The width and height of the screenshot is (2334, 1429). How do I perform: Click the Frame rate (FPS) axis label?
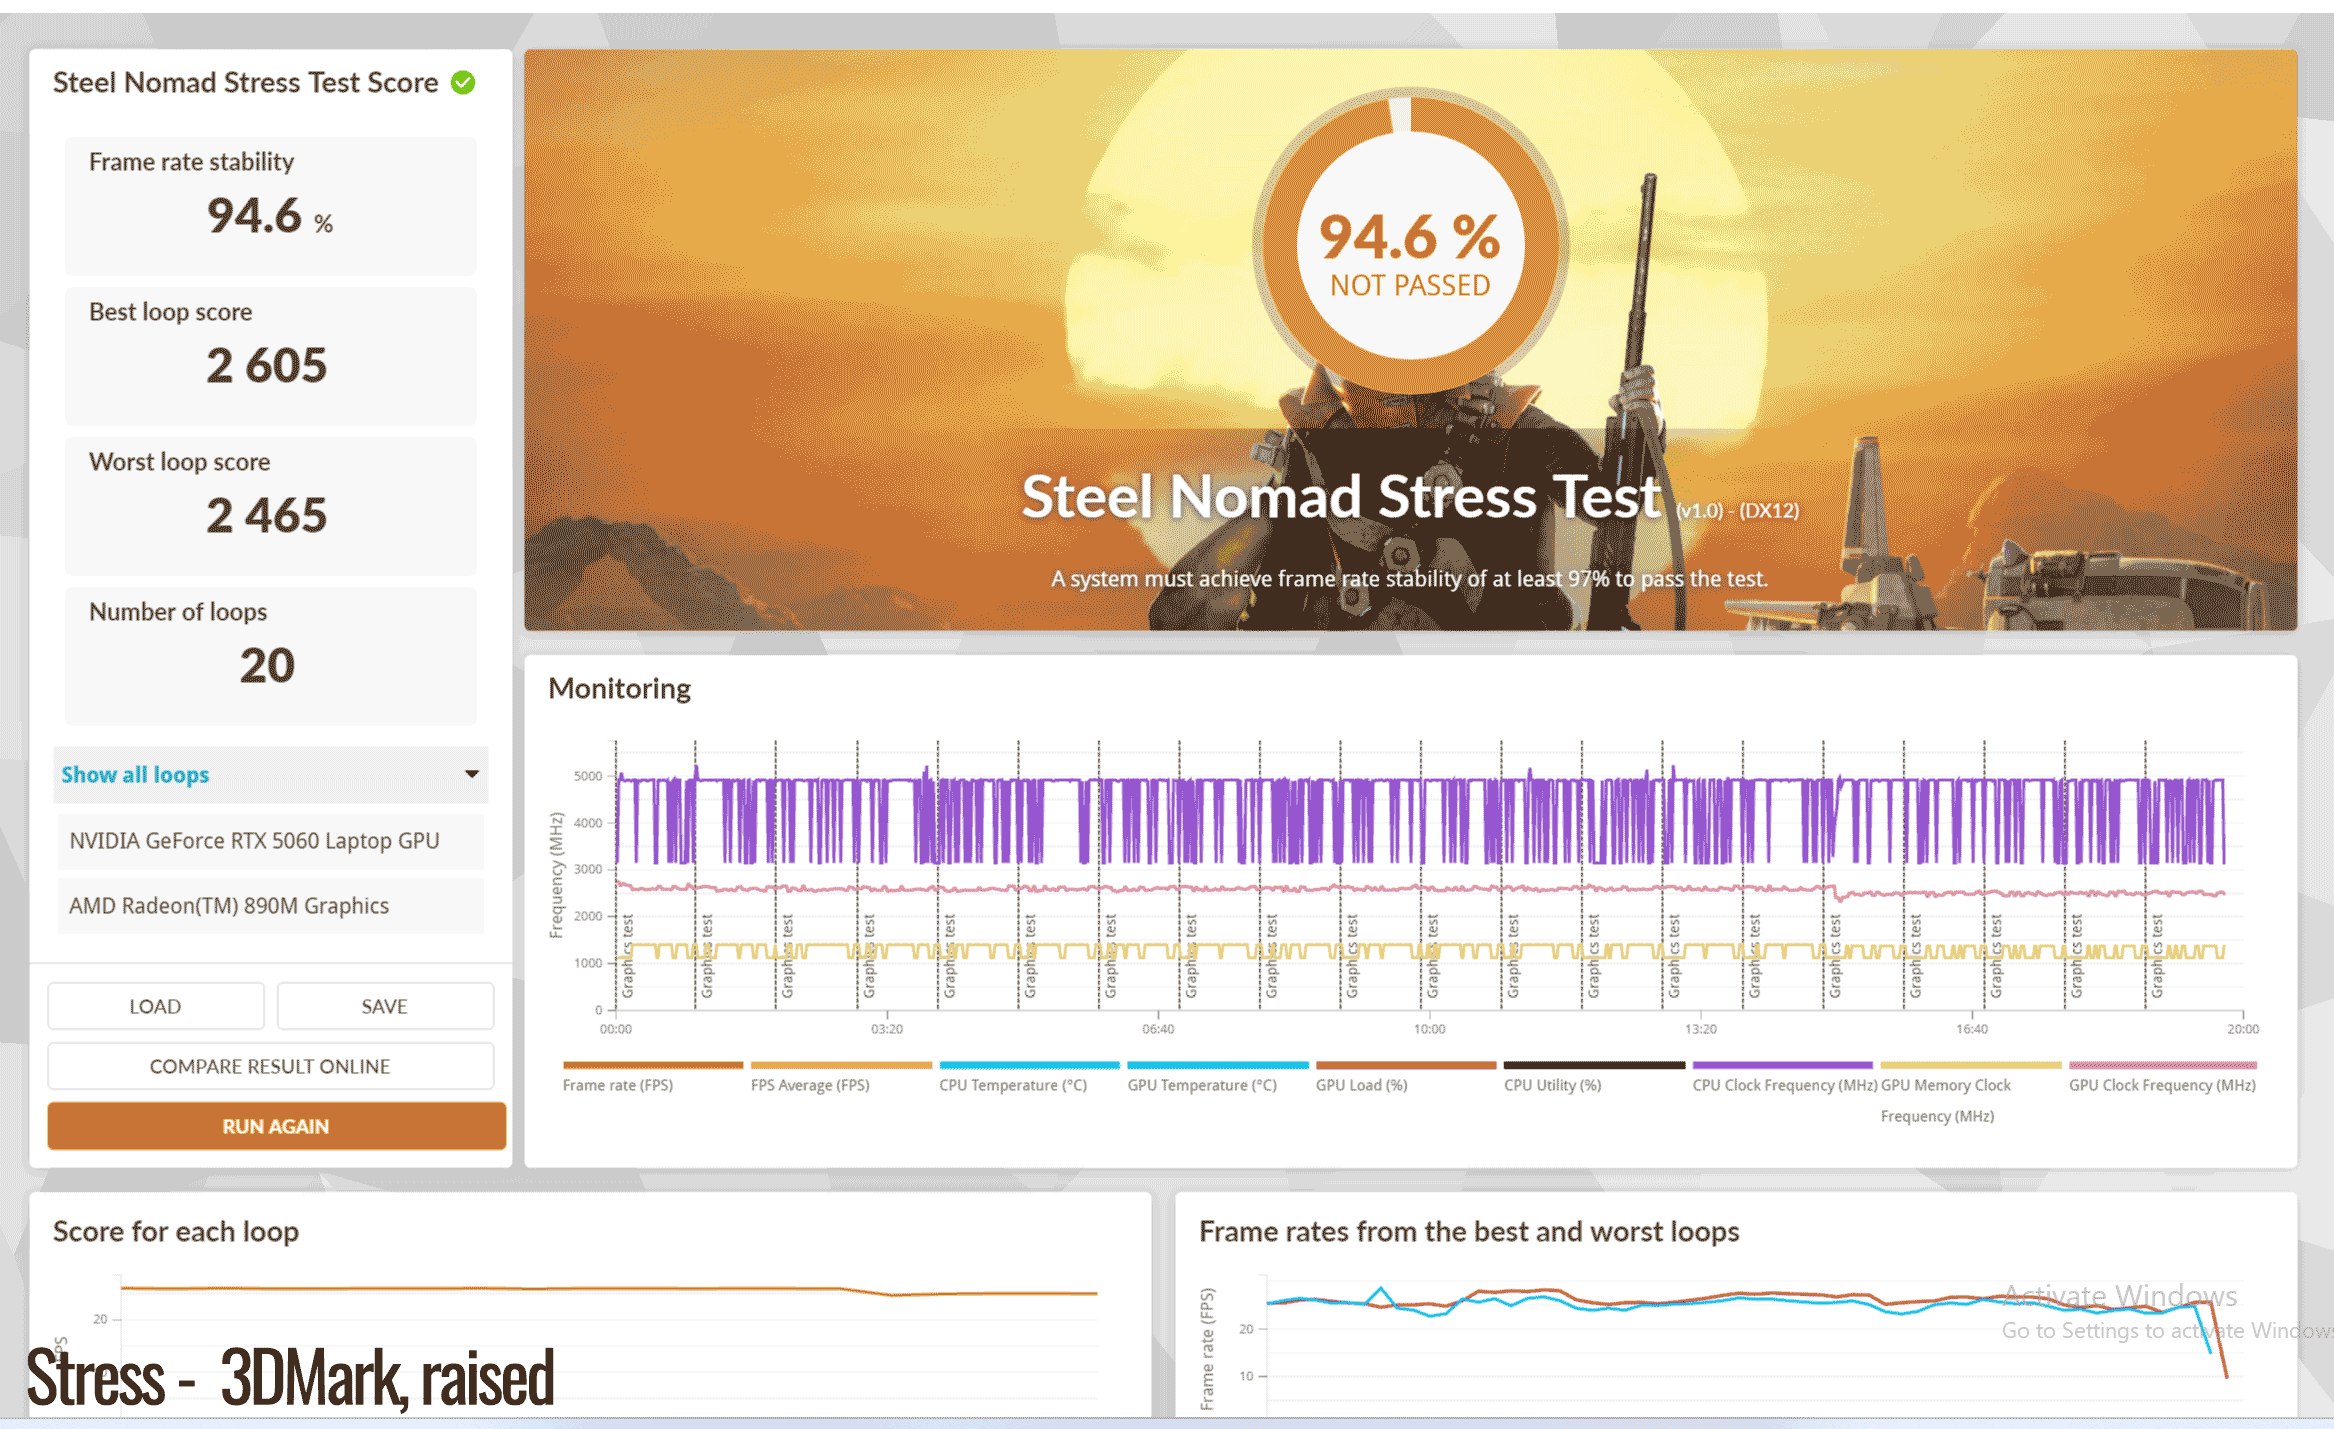click(1207, 1348)
